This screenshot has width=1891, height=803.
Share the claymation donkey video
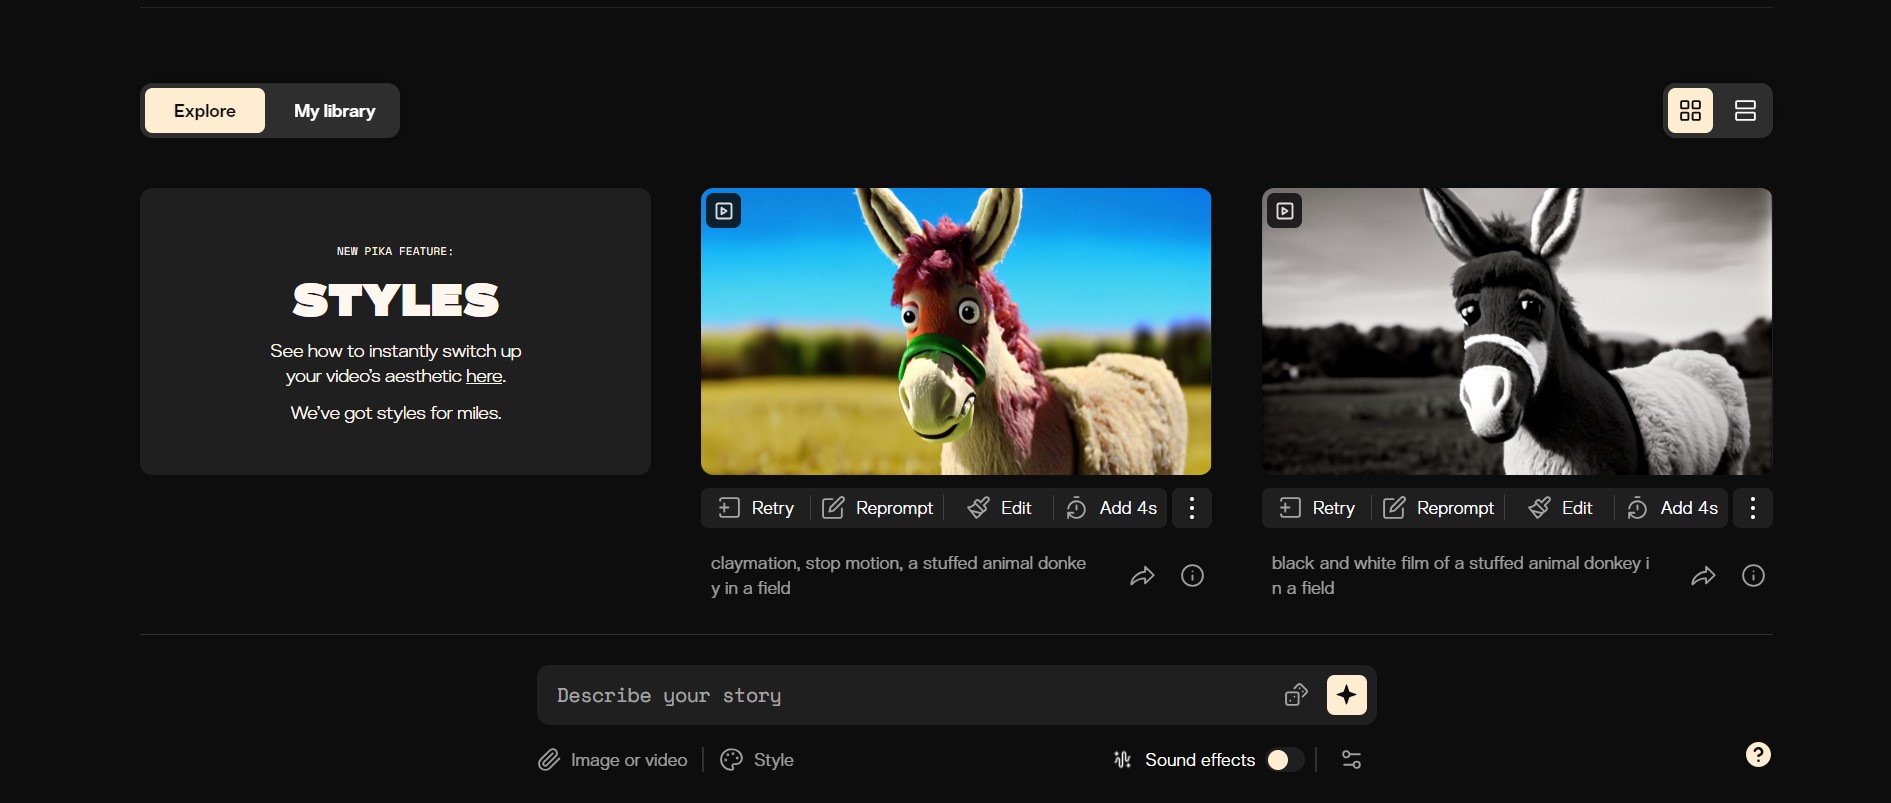(x=1142, y=576)
